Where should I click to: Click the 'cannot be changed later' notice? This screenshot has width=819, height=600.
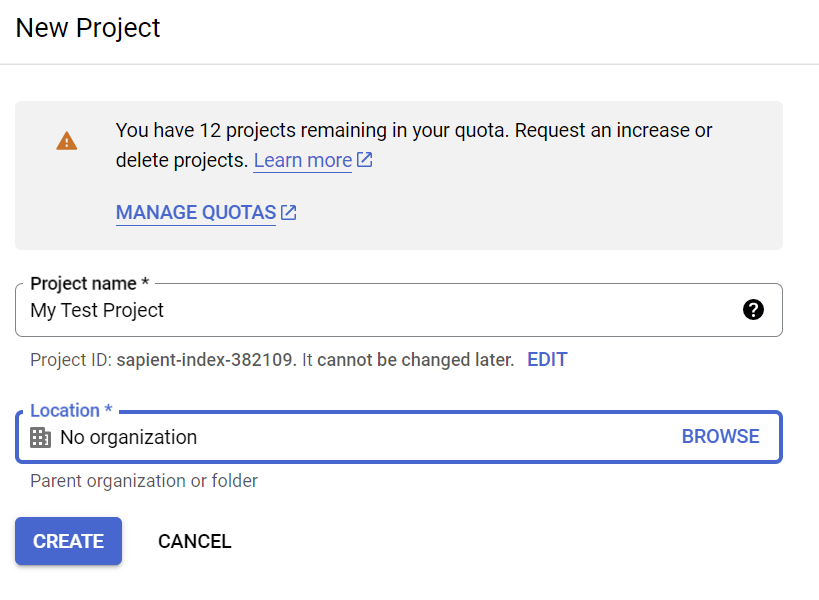(x=415, y=359)
